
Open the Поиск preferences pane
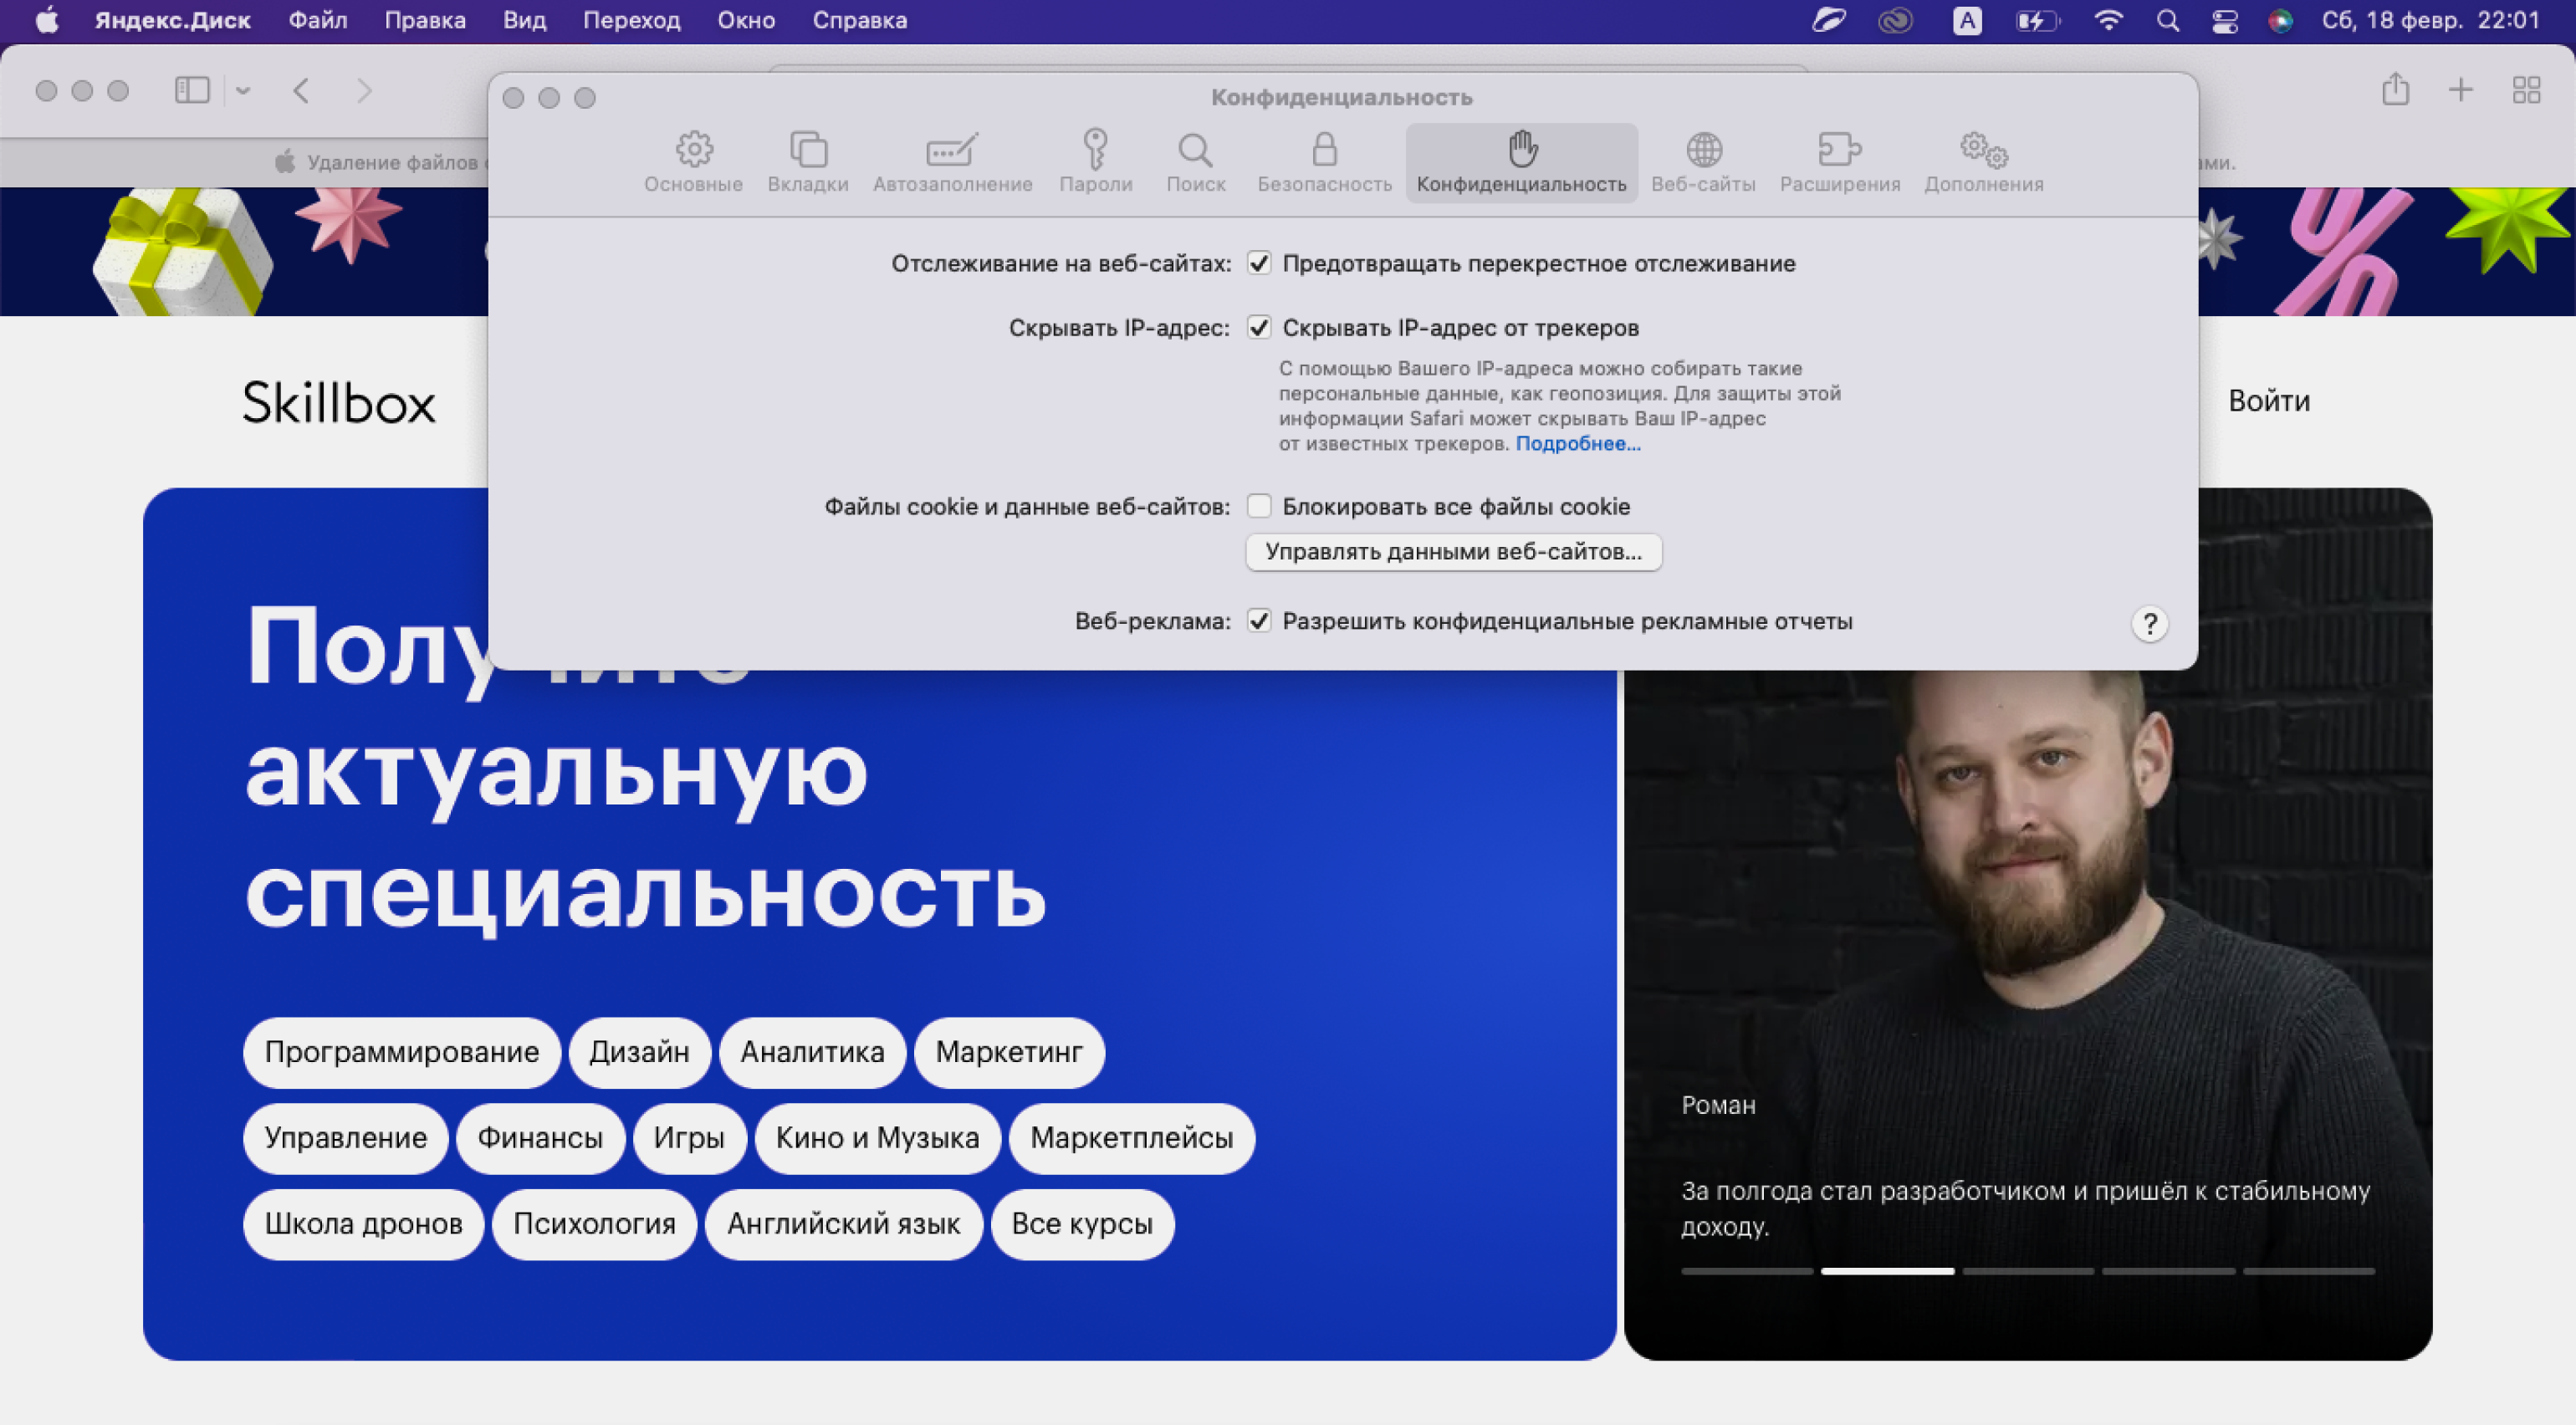pos(1196,162)
